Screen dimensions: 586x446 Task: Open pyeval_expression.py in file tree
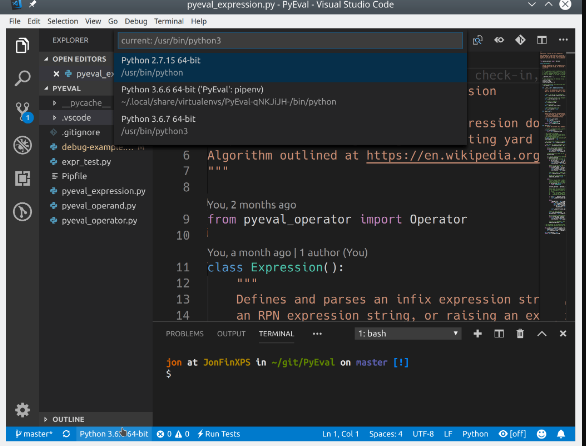(103, 191)
